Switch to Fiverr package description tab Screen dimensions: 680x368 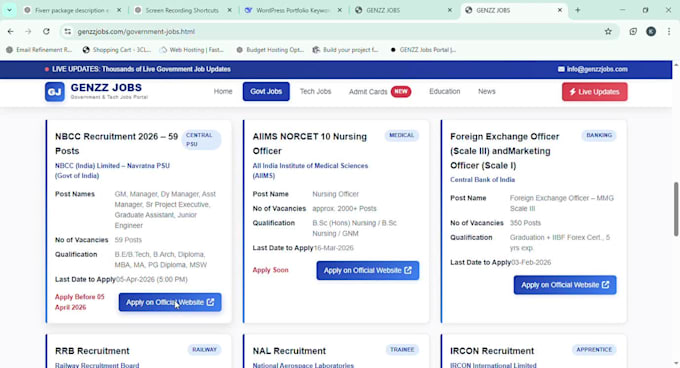[x=72, y=10]
